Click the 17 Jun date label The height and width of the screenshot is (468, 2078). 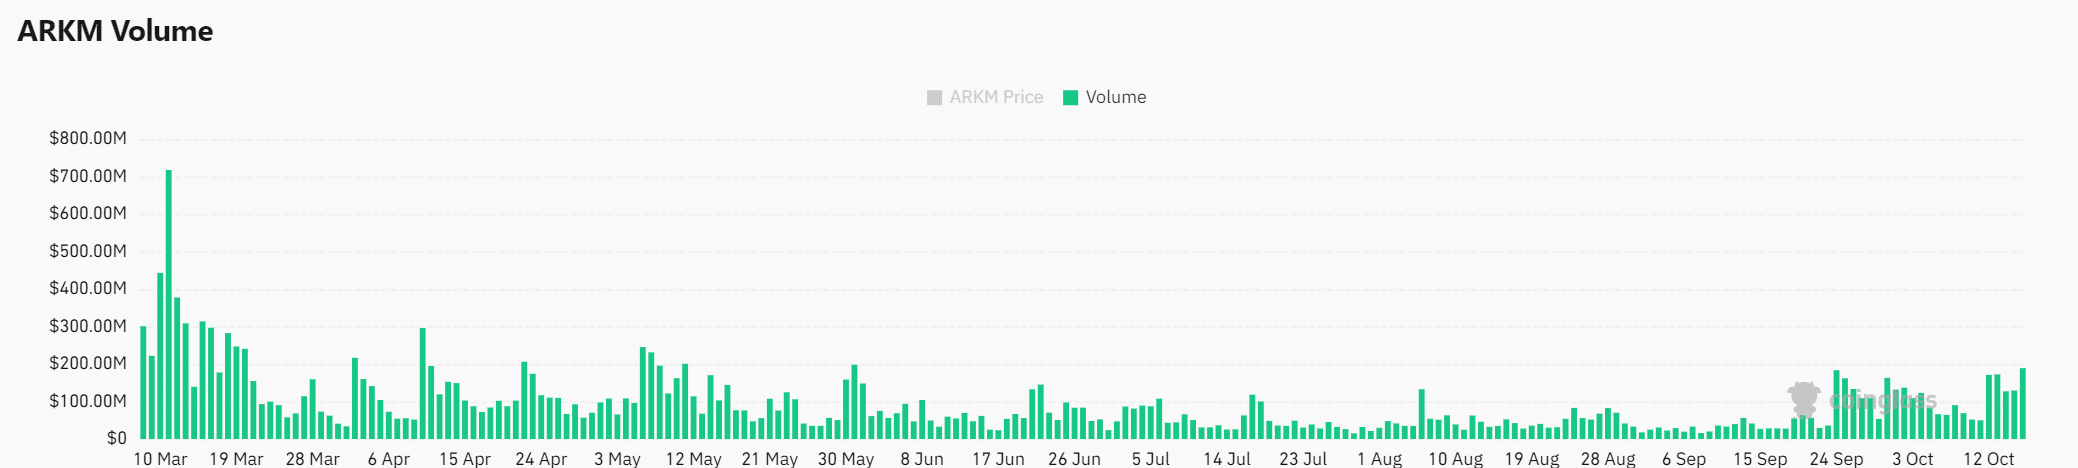(998, 459)
